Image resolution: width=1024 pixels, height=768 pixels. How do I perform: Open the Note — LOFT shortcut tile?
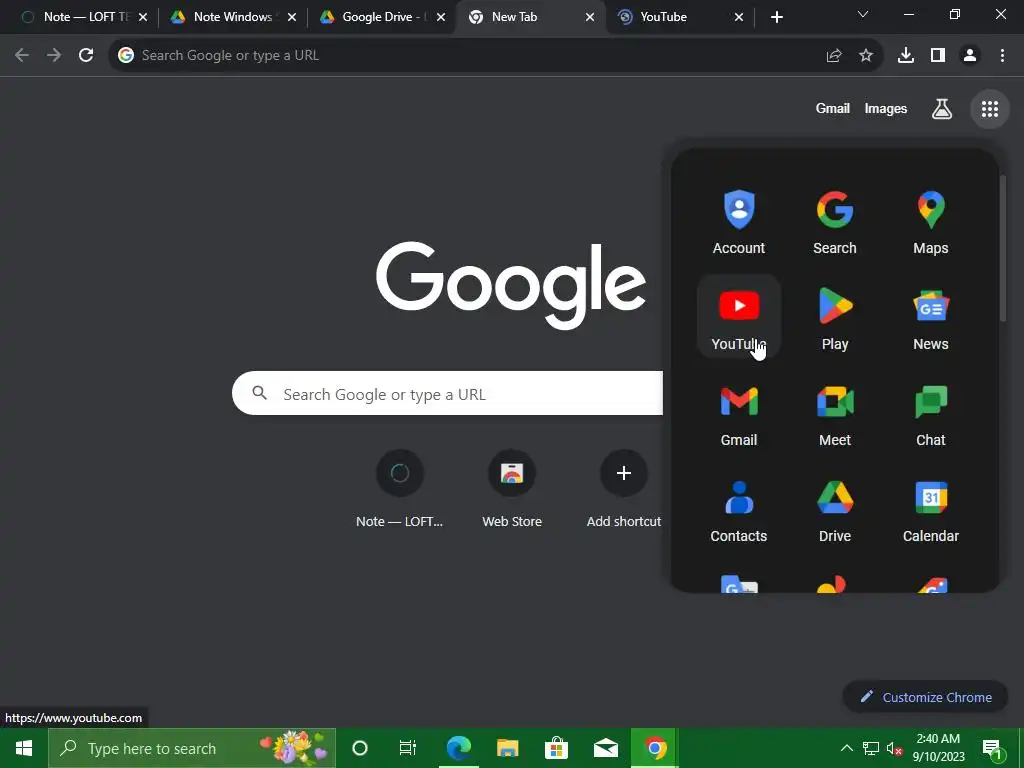(x=400, y=488)
